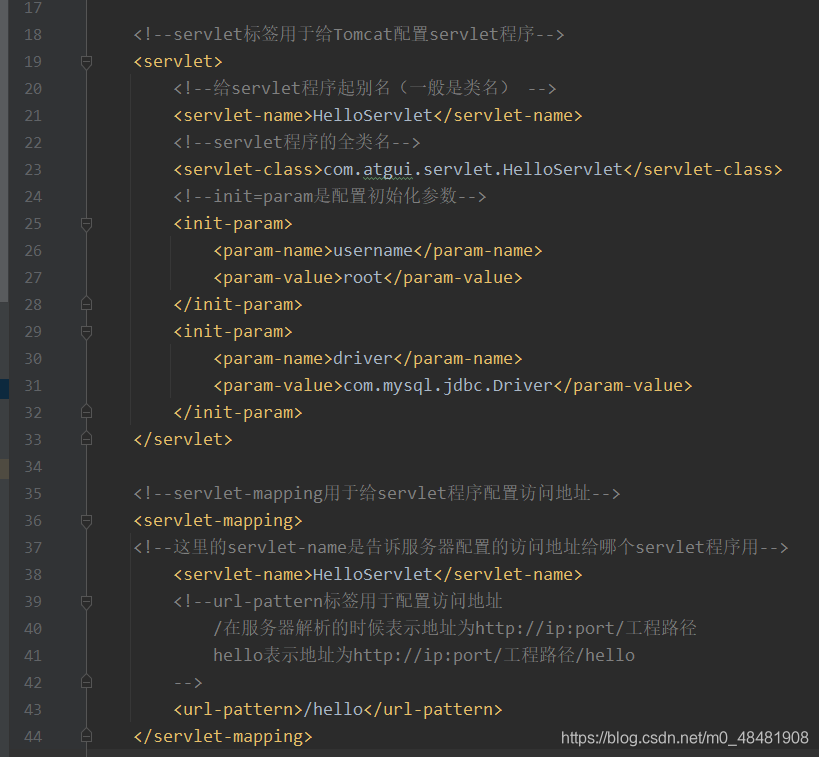Collapse first init-param fold on line 25
This screenshot has width=819, height=757.
pos(87,224)
